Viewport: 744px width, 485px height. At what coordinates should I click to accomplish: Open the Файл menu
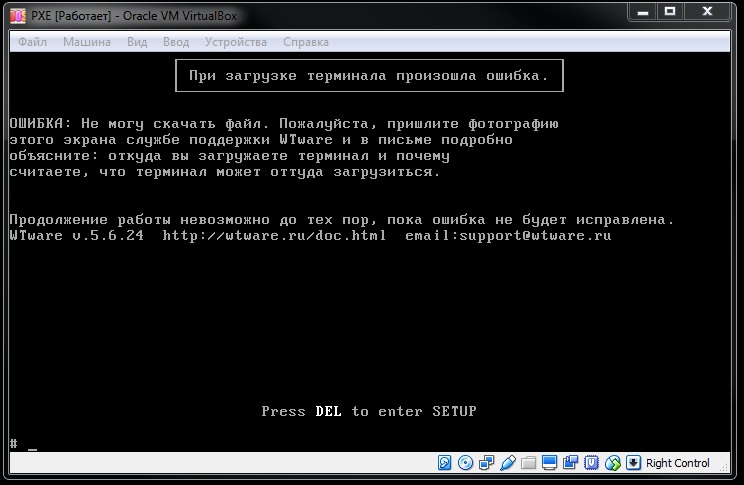(x=32, y=42)
